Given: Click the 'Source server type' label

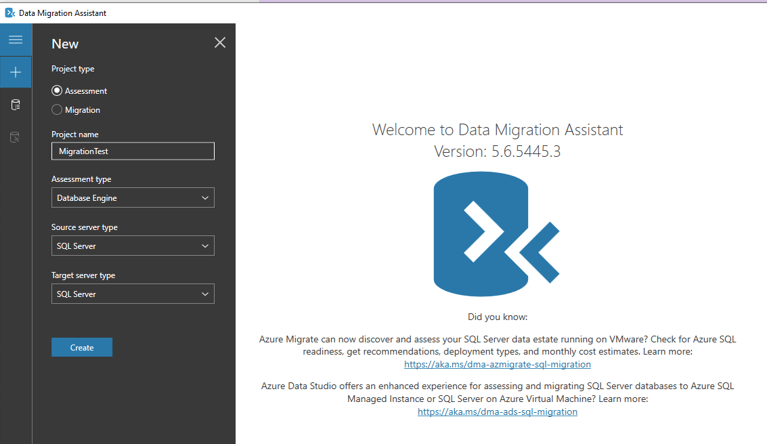Looking at the screenshot, I should coord(84,227).
